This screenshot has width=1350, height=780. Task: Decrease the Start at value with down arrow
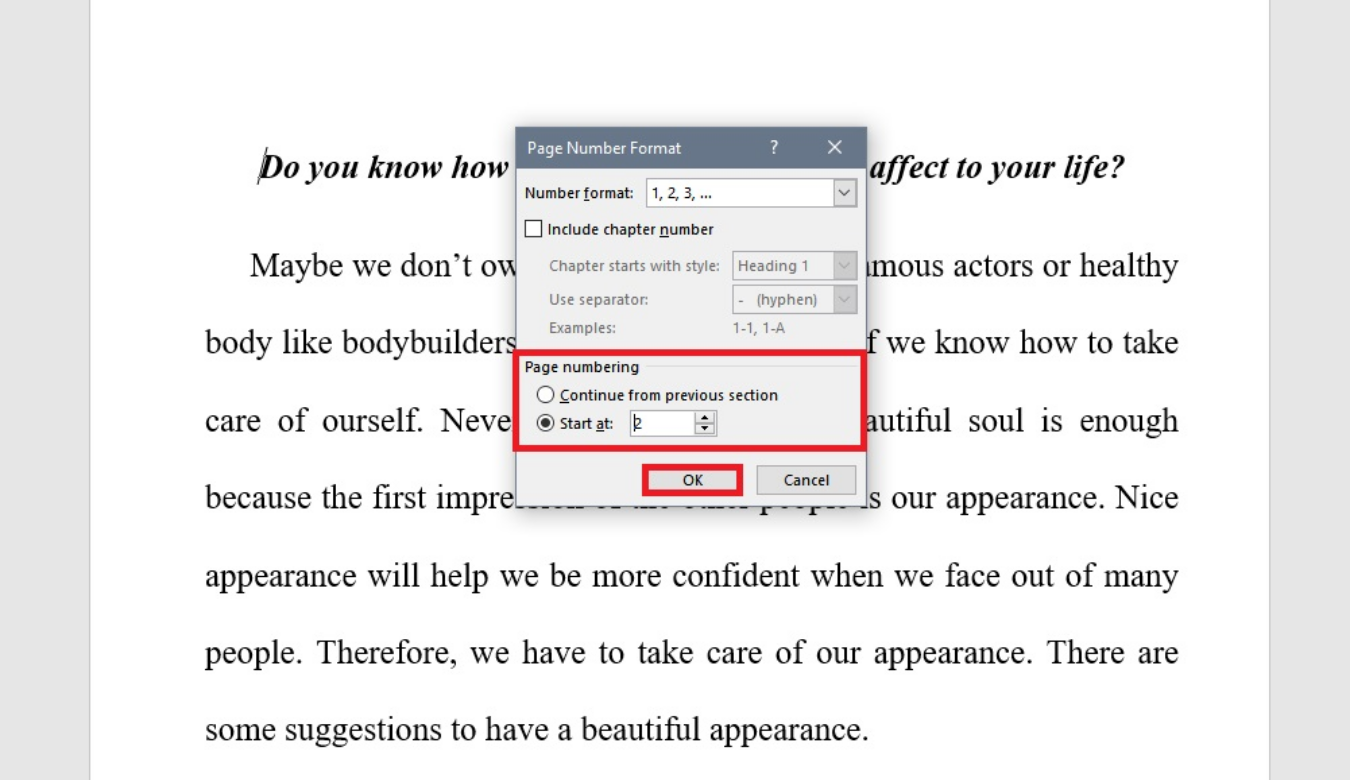[705, 429]
